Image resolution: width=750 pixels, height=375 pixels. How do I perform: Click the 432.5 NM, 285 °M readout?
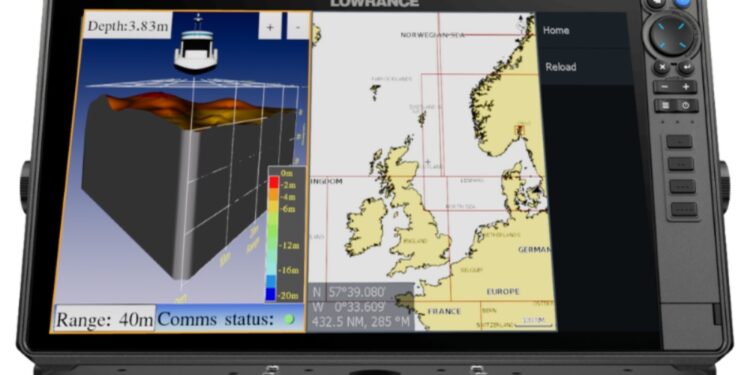coord(361,322)
